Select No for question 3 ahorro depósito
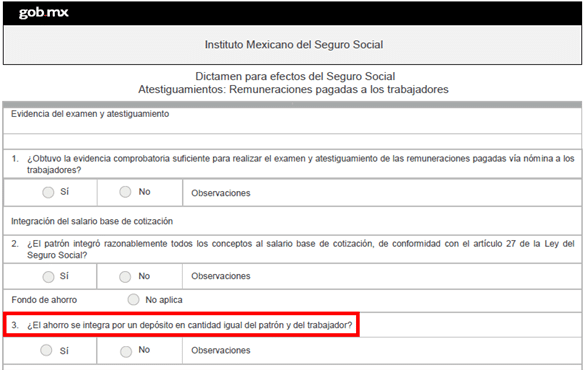585x370 pixels. [x=126, y=351]
